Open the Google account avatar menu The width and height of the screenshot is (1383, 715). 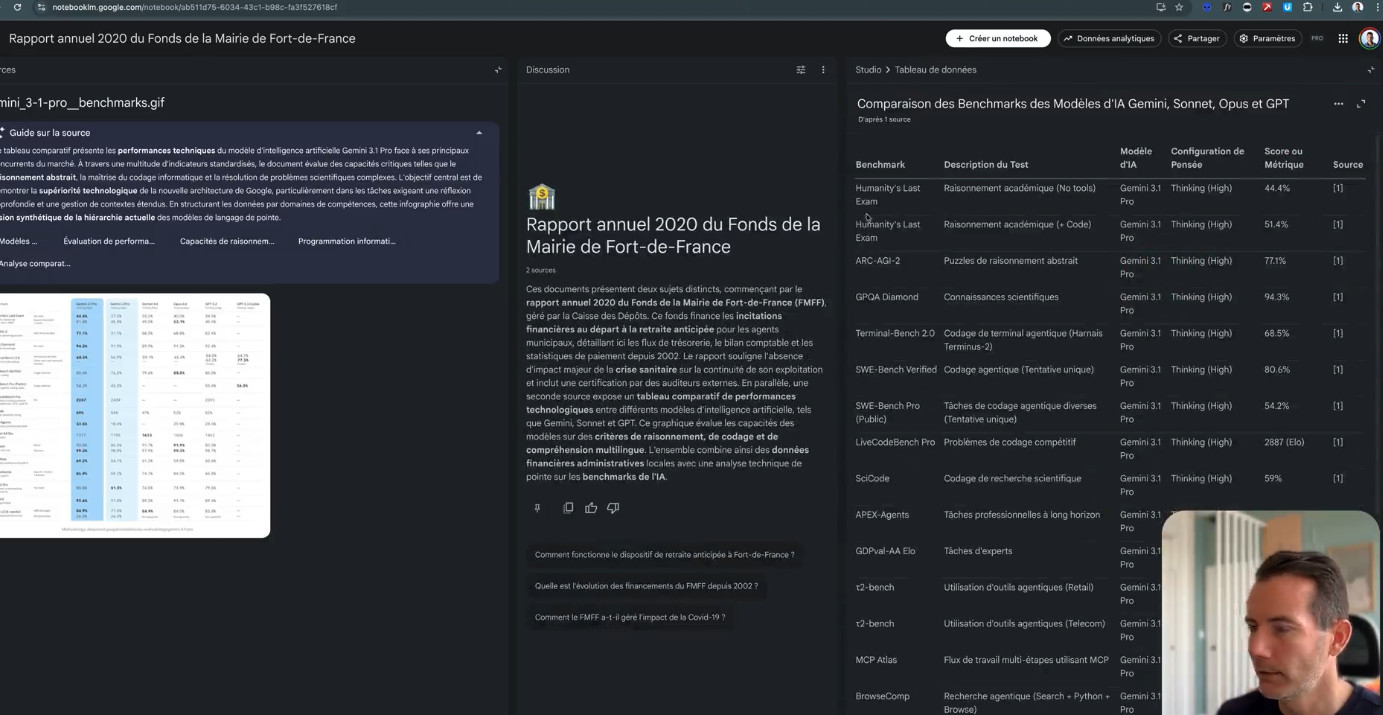1369,39
